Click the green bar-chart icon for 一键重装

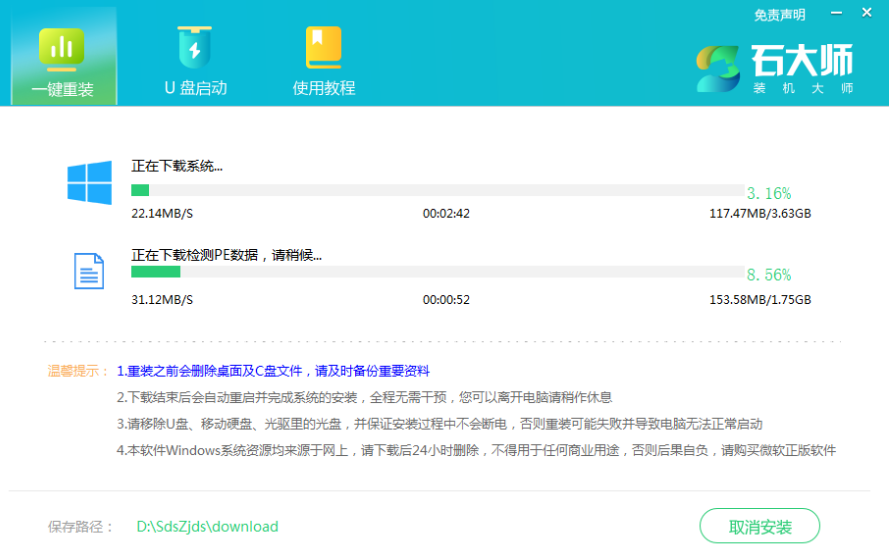pyautogui.click(x=61, y=47)
